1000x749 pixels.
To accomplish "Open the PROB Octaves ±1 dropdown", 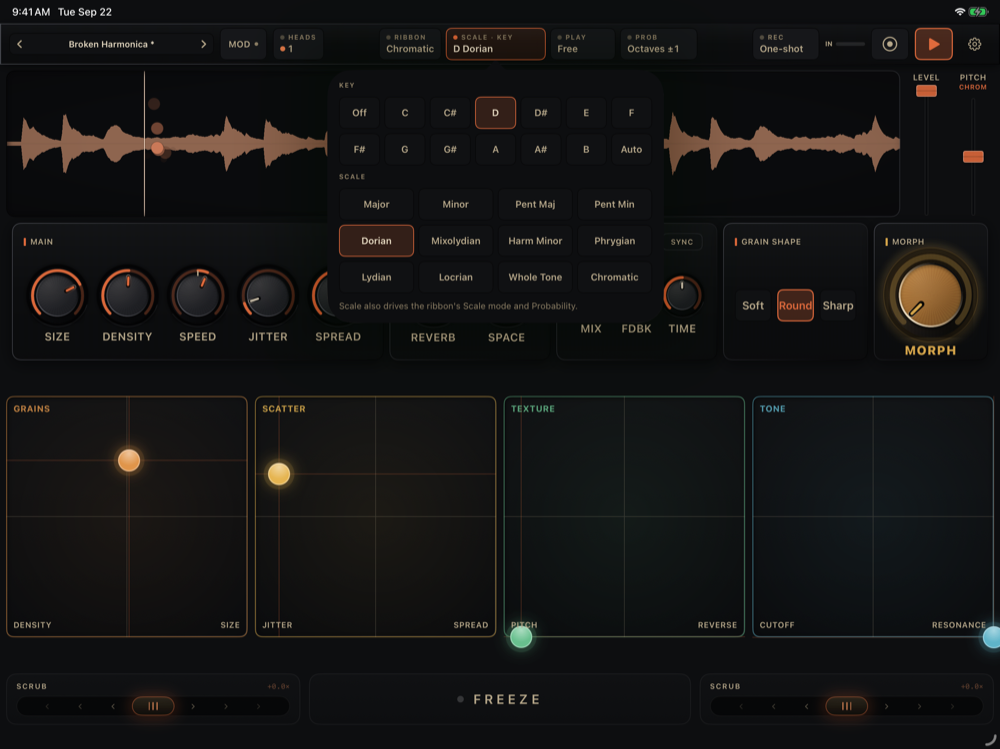I will click(x=658, y=44).
